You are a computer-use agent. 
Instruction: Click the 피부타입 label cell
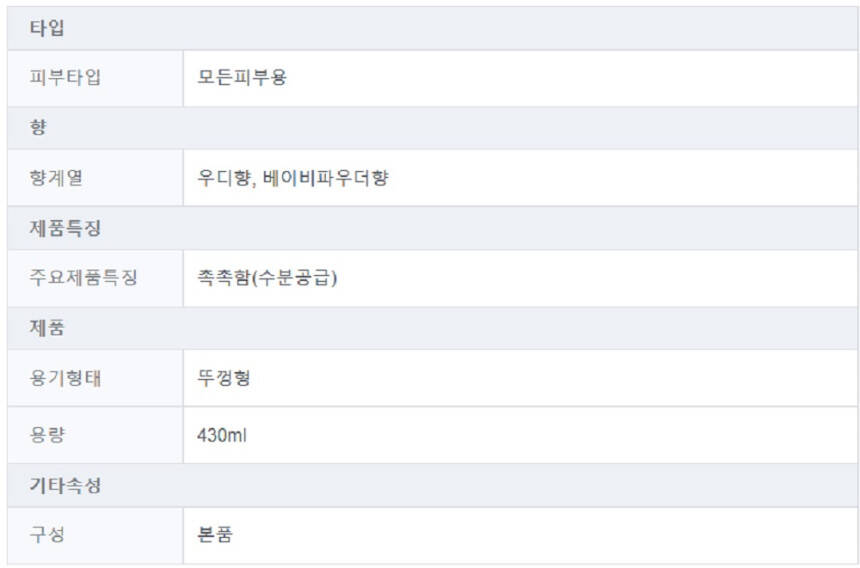[66, 78]
